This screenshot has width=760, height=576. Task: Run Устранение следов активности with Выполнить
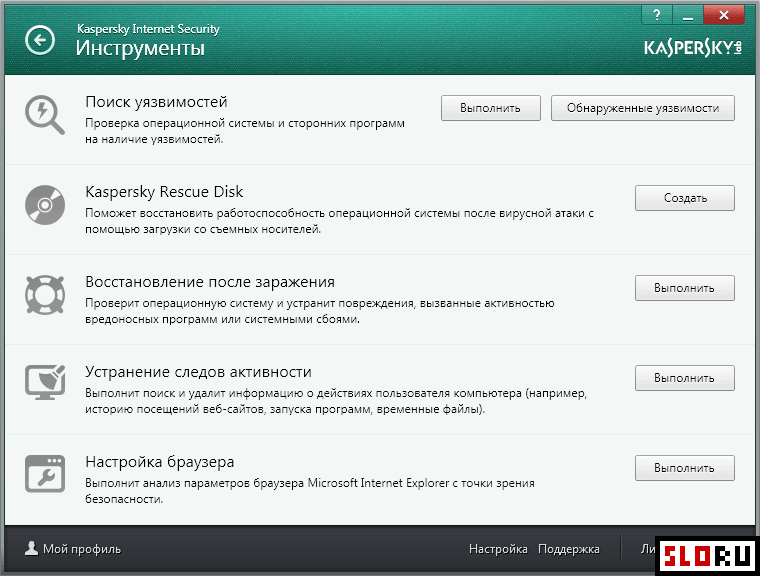[x=685, y=378]
